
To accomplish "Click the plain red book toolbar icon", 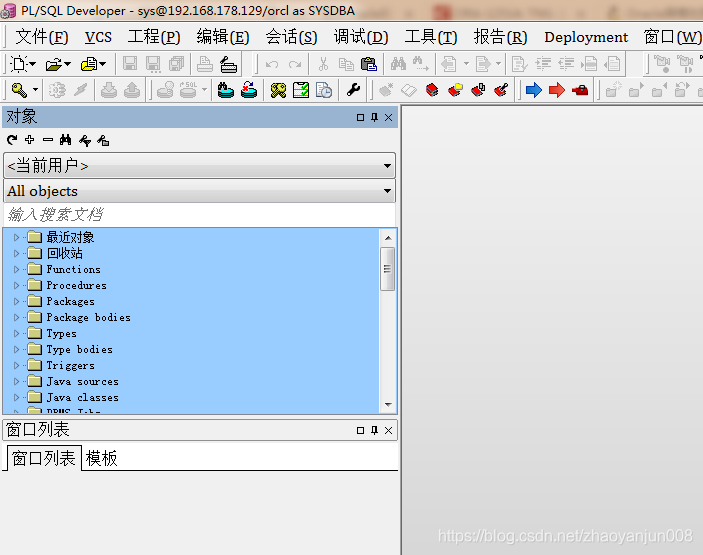I will [x=432, y=90].
